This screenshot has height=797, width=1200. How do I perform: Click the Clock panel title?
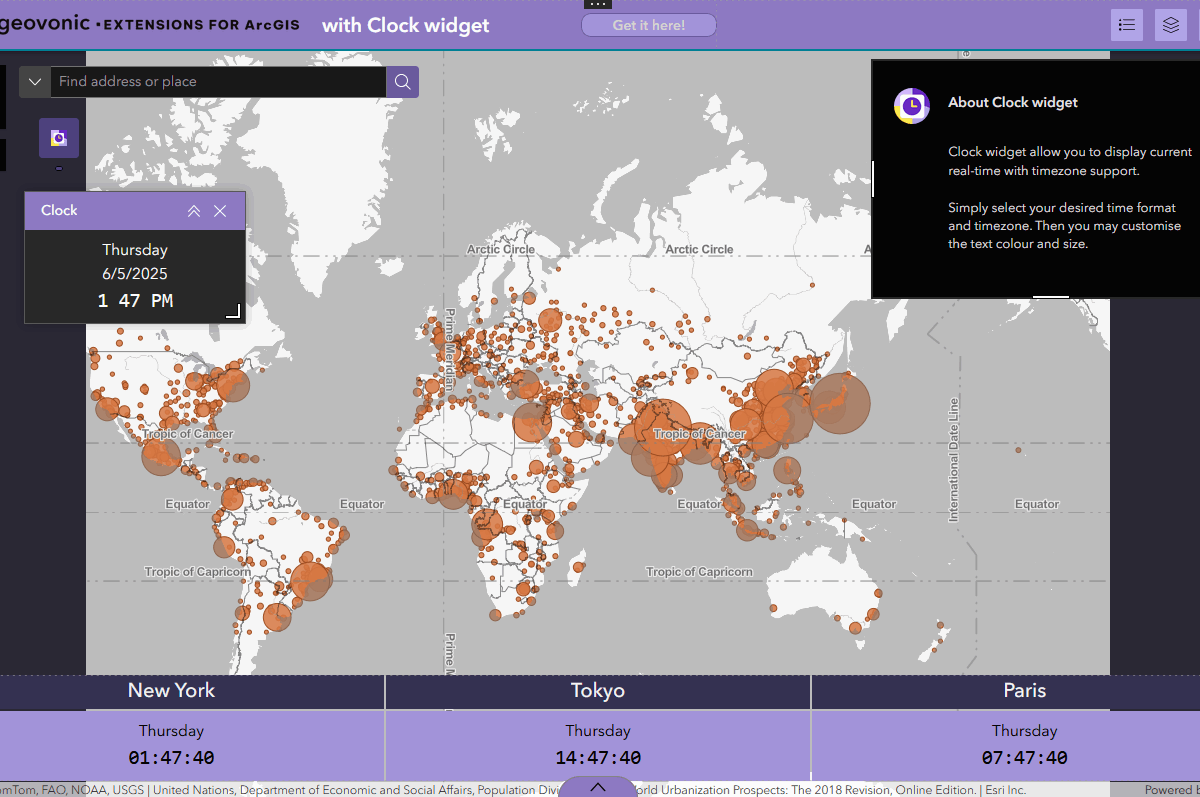click(59, 210)
